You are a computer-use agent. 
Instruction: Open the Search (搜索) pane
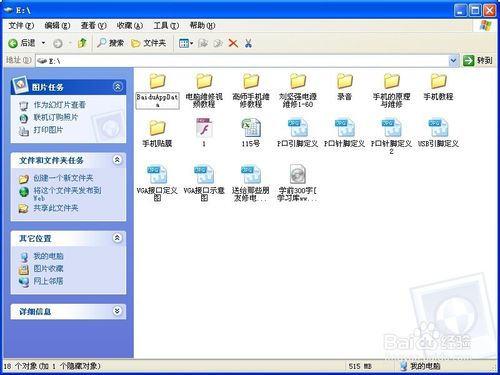point(110,43)
